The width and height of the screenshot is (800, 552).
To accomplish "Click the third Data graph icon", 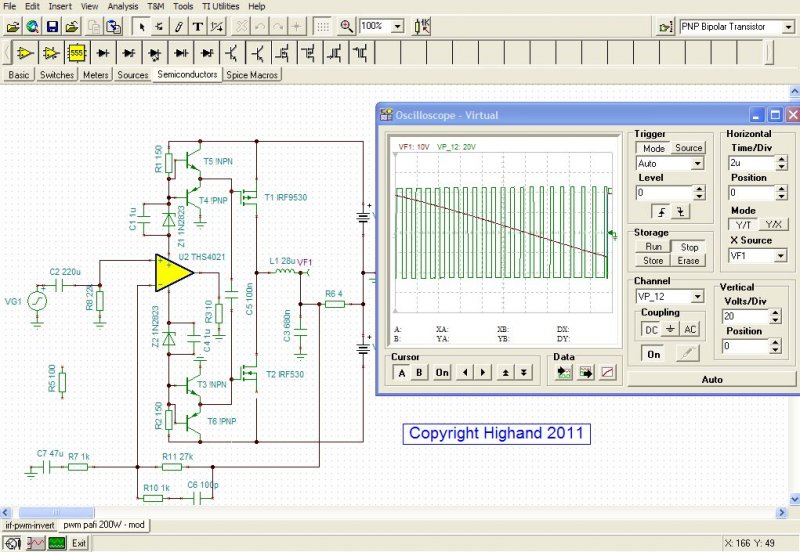I will (x=607, y=372).
